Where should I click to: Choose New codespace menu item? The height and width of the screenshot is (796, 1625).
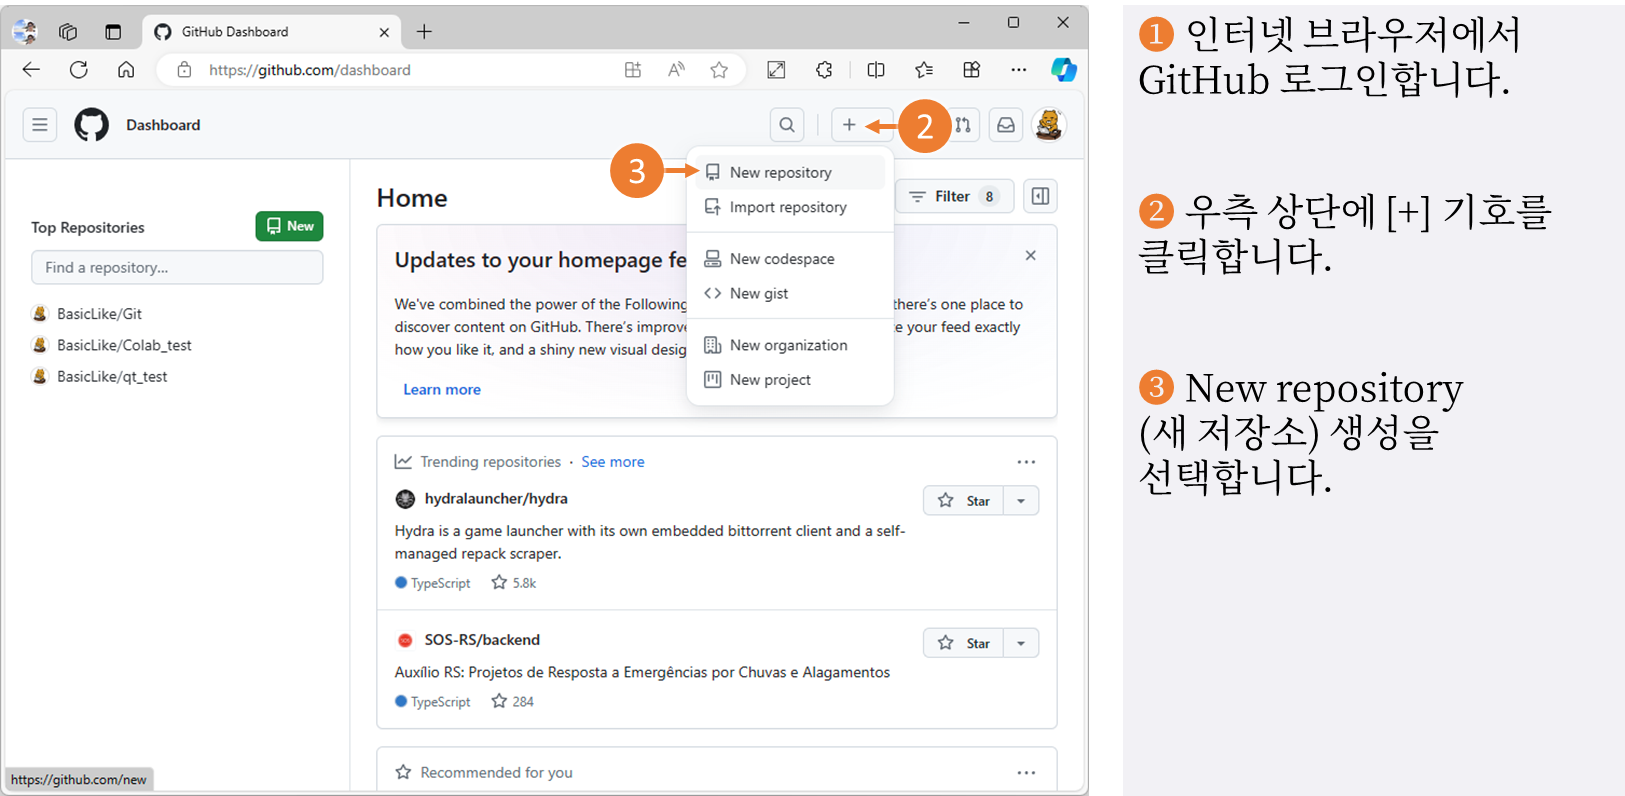(x=790, y=258)
